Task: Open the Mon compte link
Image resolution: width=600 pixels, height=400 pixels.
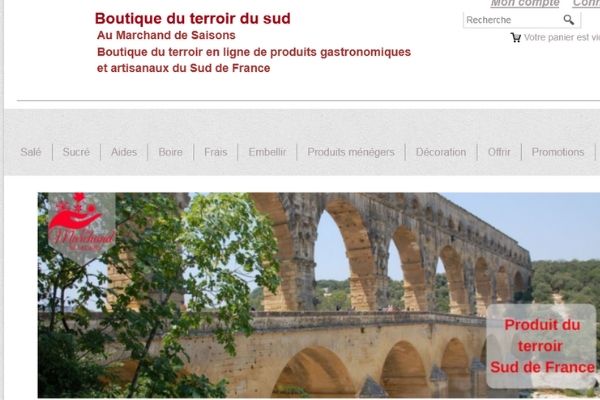Action: (525, 3)
